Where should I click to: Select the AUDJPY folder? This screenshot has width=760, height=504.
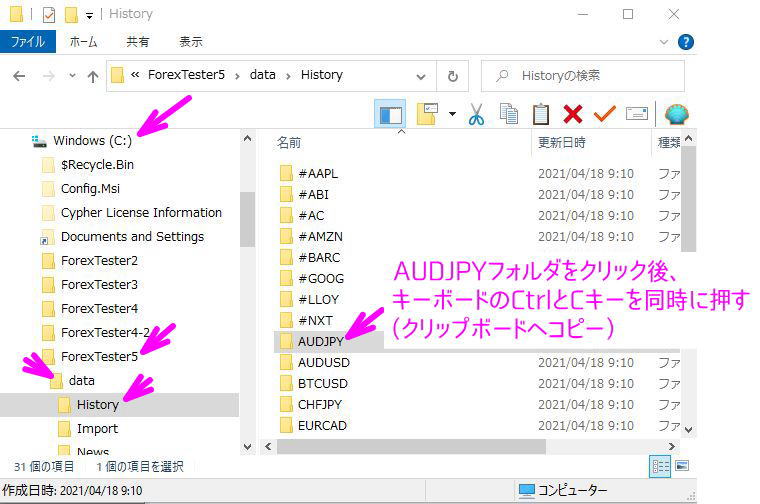point(320,342)
